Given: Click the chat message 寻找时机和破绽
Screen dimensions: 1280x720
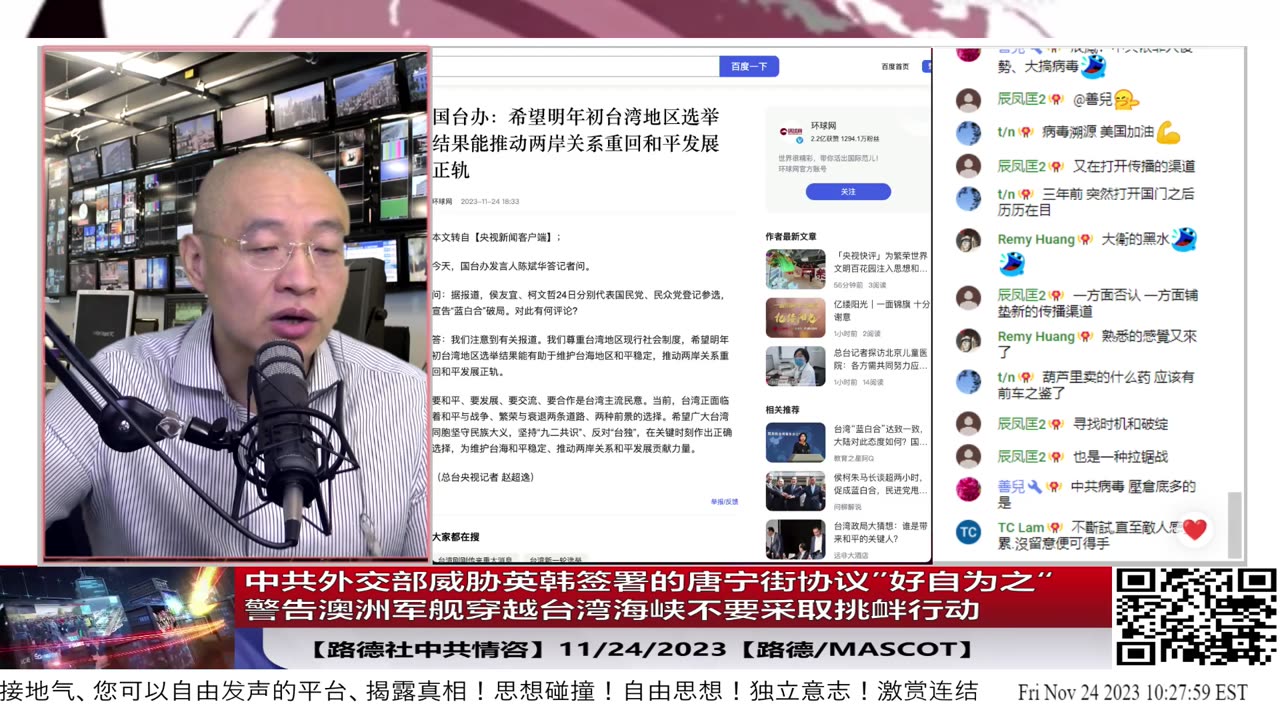Looking at the screenshot, I should (1120, 423).
